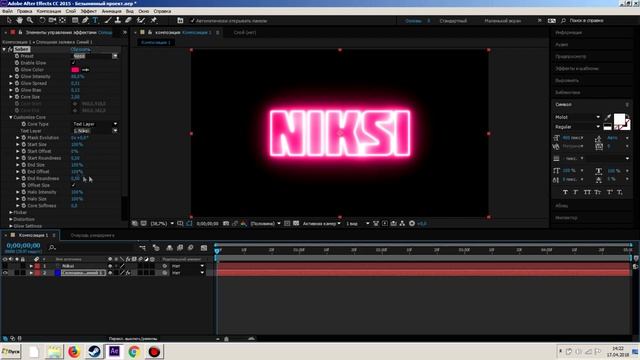Image resolution: width=640 pixels, height=360 pixels.
Task: Select the Selection arrow tool
Action: (9, 20)
